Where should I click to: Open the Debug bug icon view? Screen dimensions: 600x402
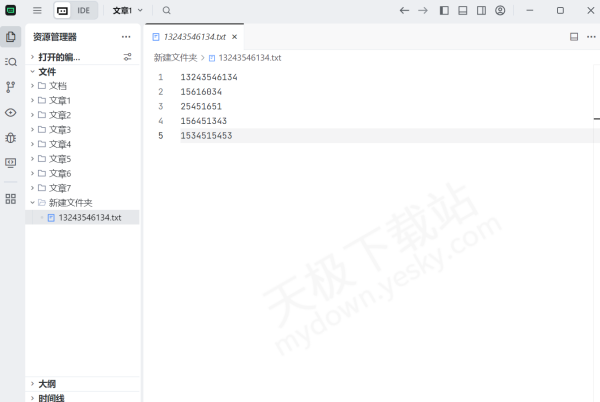click(11, 137)
